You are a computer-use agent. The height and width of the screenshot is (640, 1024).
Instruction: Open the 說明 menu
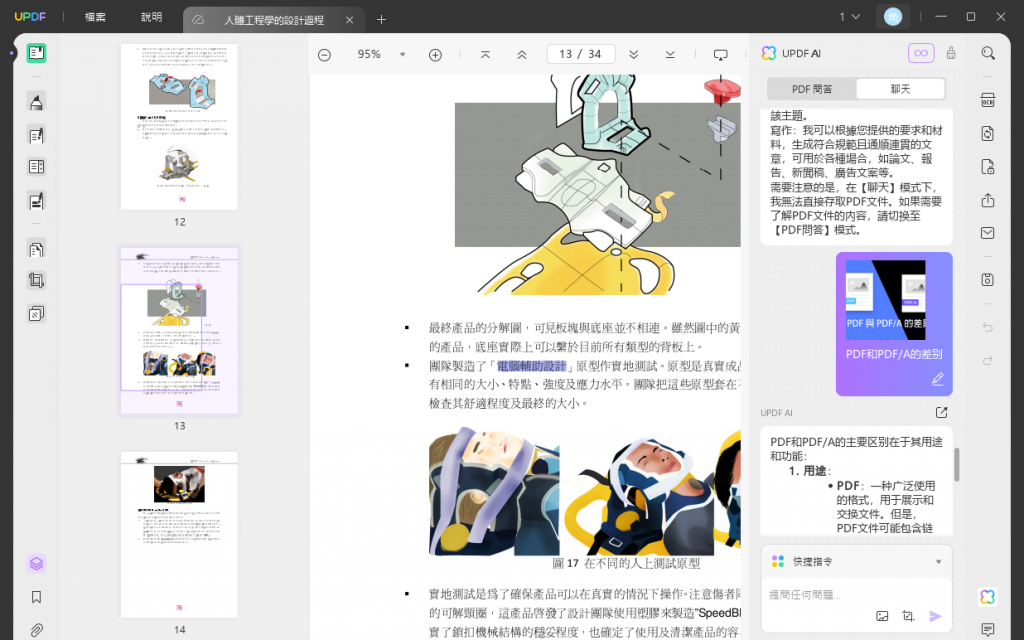click(x=152, y=17)
